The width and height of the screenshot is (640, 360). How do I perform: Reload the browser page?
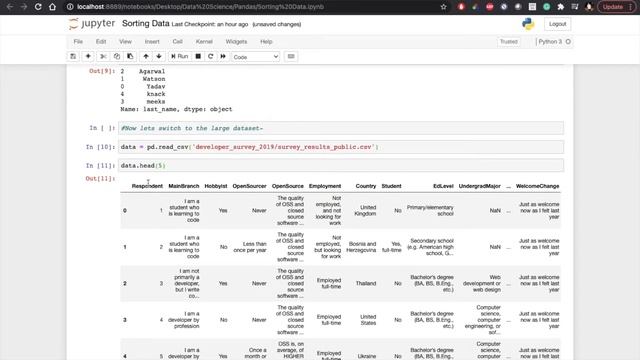(x=38, y=7)
